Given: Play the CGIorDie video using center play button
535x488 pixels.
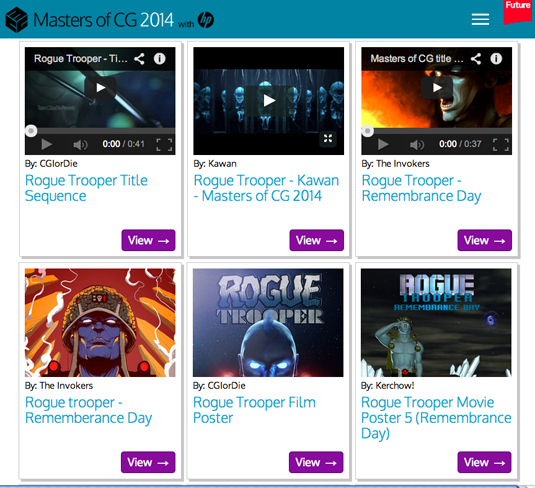Looking at the screenshot, I should click(x=100, y=88).
